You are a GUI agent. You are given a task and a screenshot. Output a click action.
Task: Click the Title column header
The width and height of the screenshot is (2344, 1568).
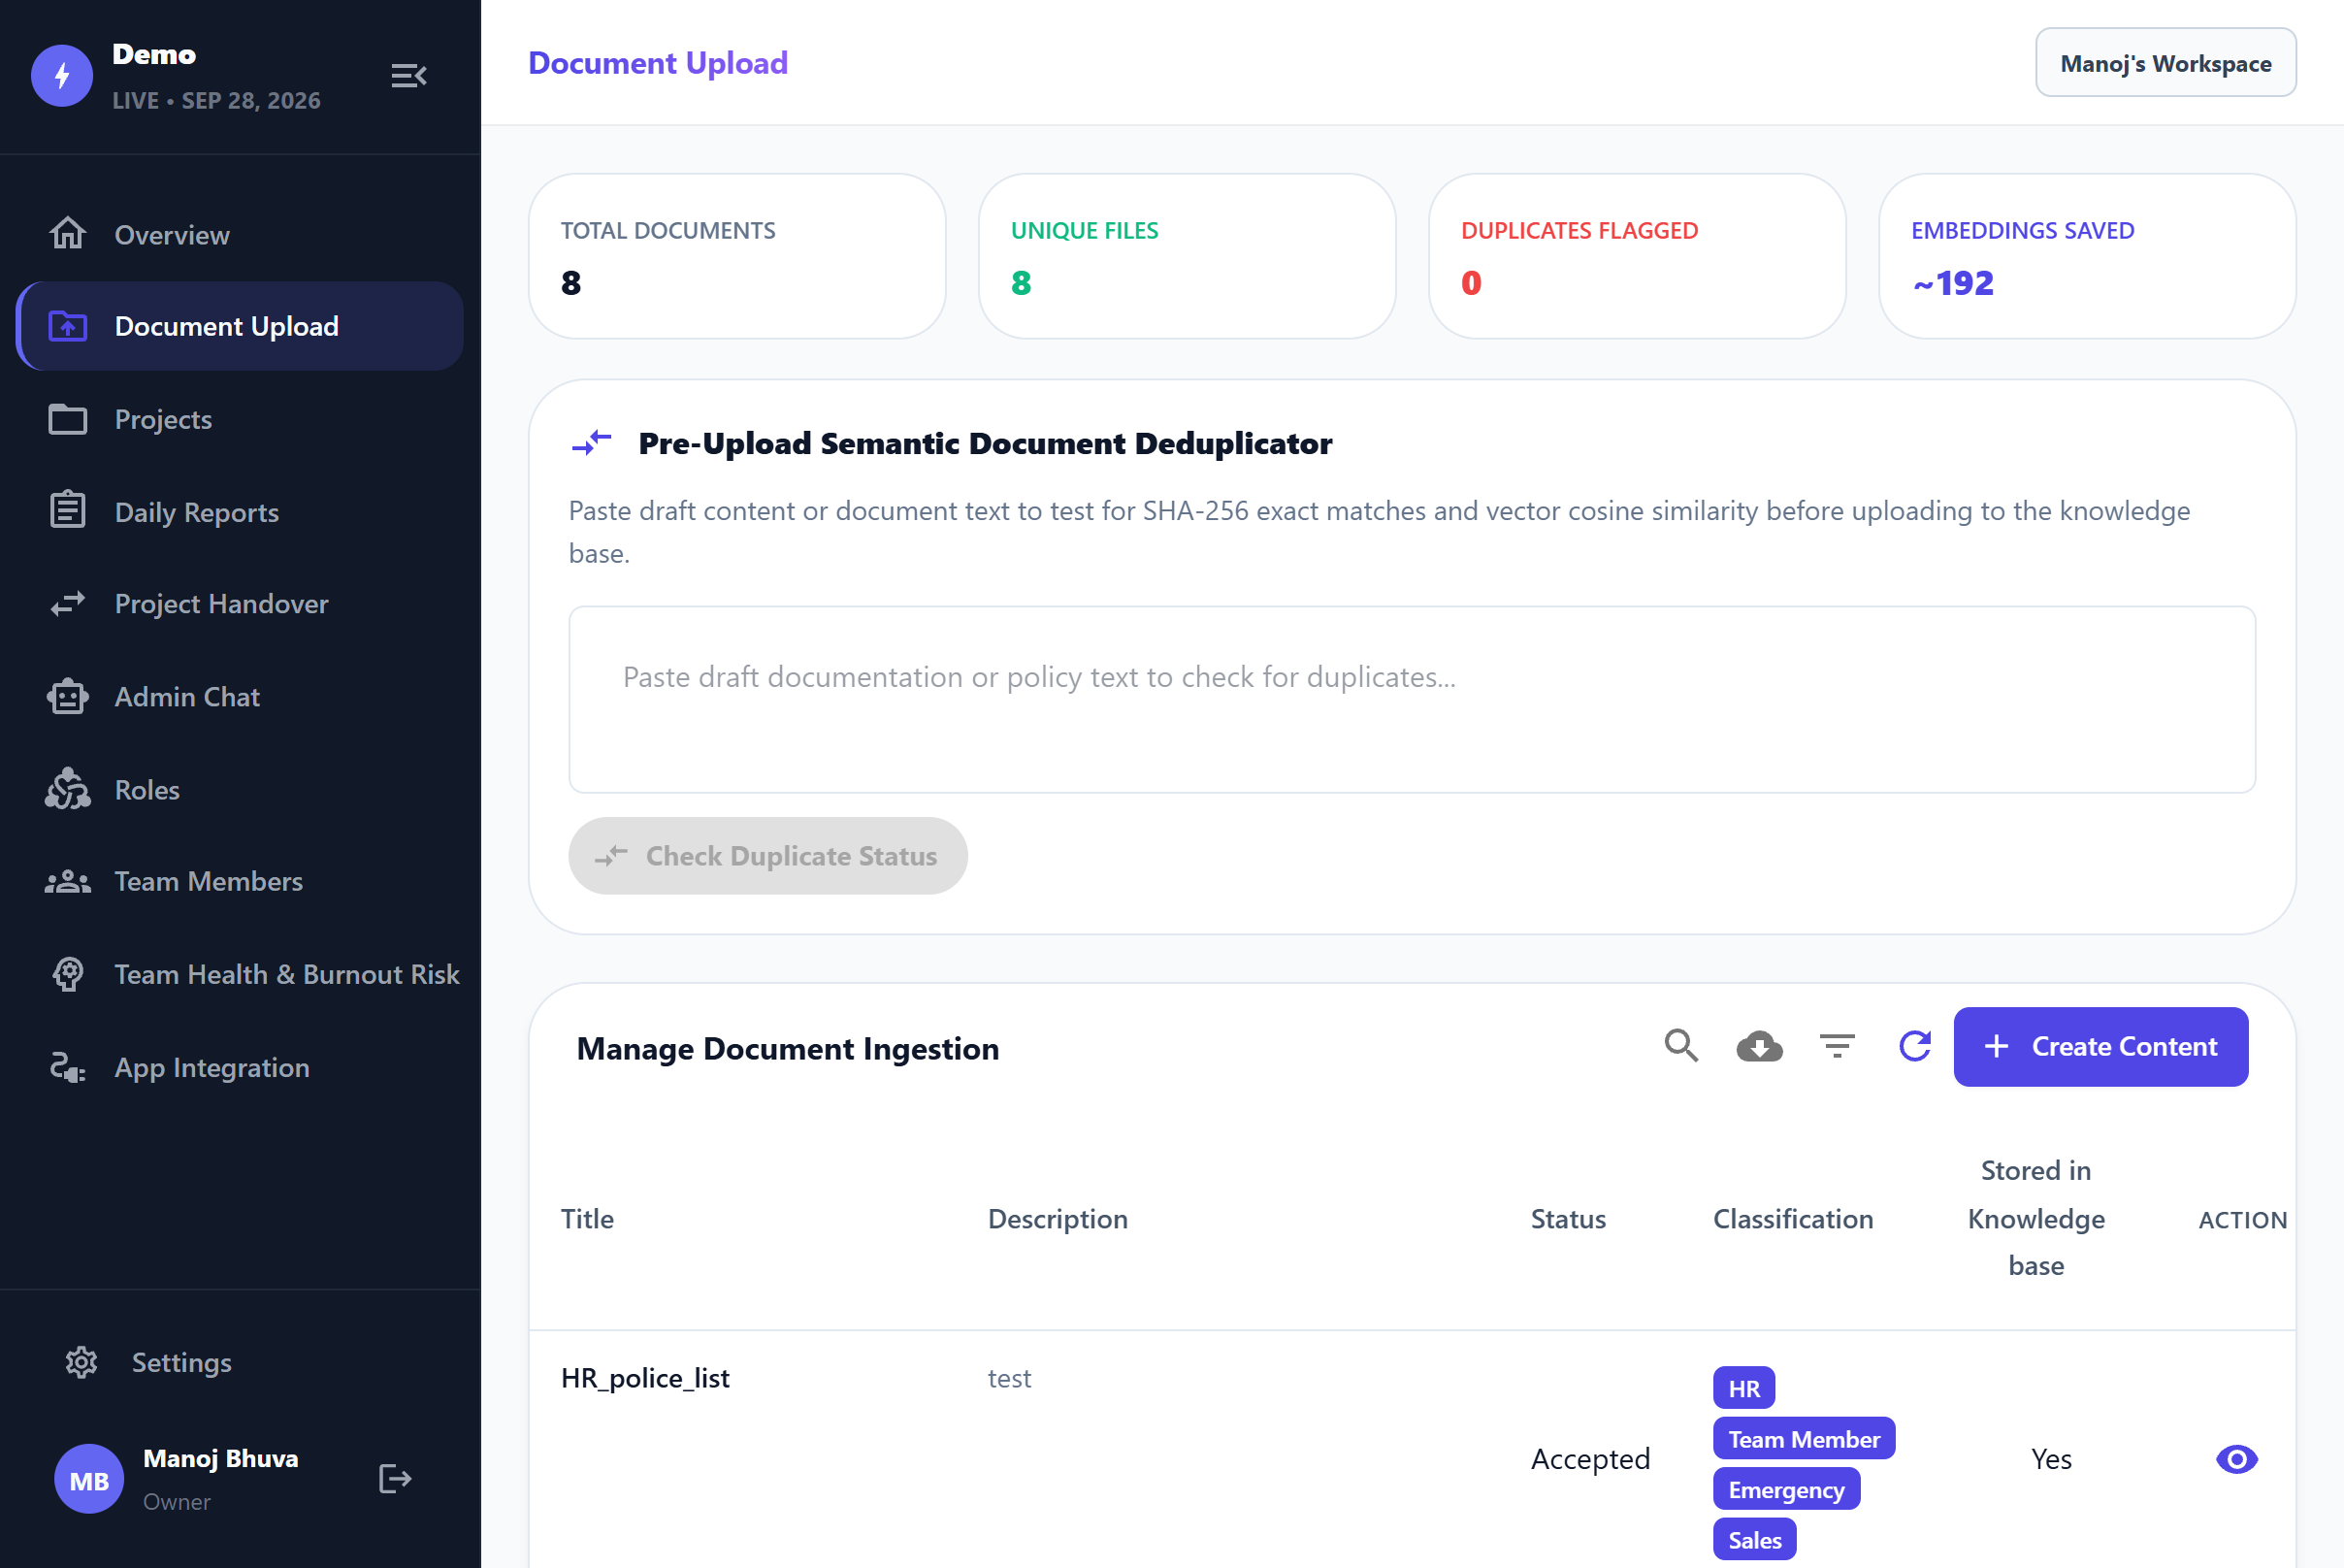coord(587,1218)
